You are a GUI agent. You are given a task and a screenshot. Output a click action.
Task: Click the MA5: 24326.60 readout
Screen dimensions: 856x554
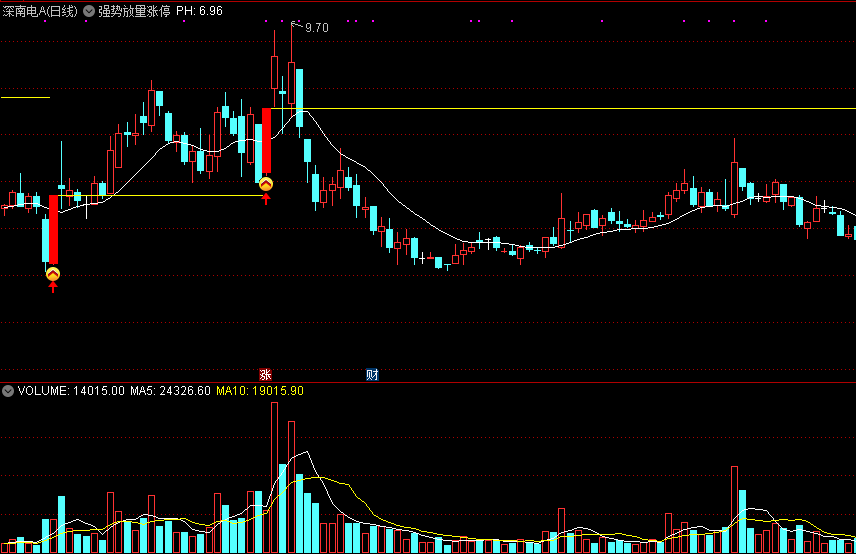[170, 391]
